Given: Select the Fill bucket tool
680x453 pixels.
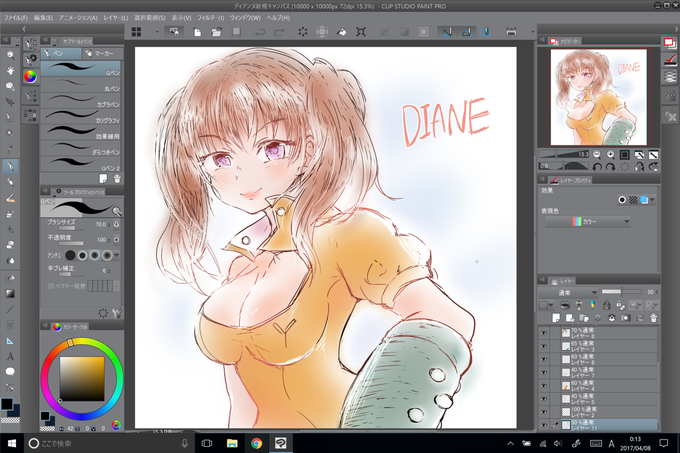Looking at the screenshot, I should coord(10,278).
